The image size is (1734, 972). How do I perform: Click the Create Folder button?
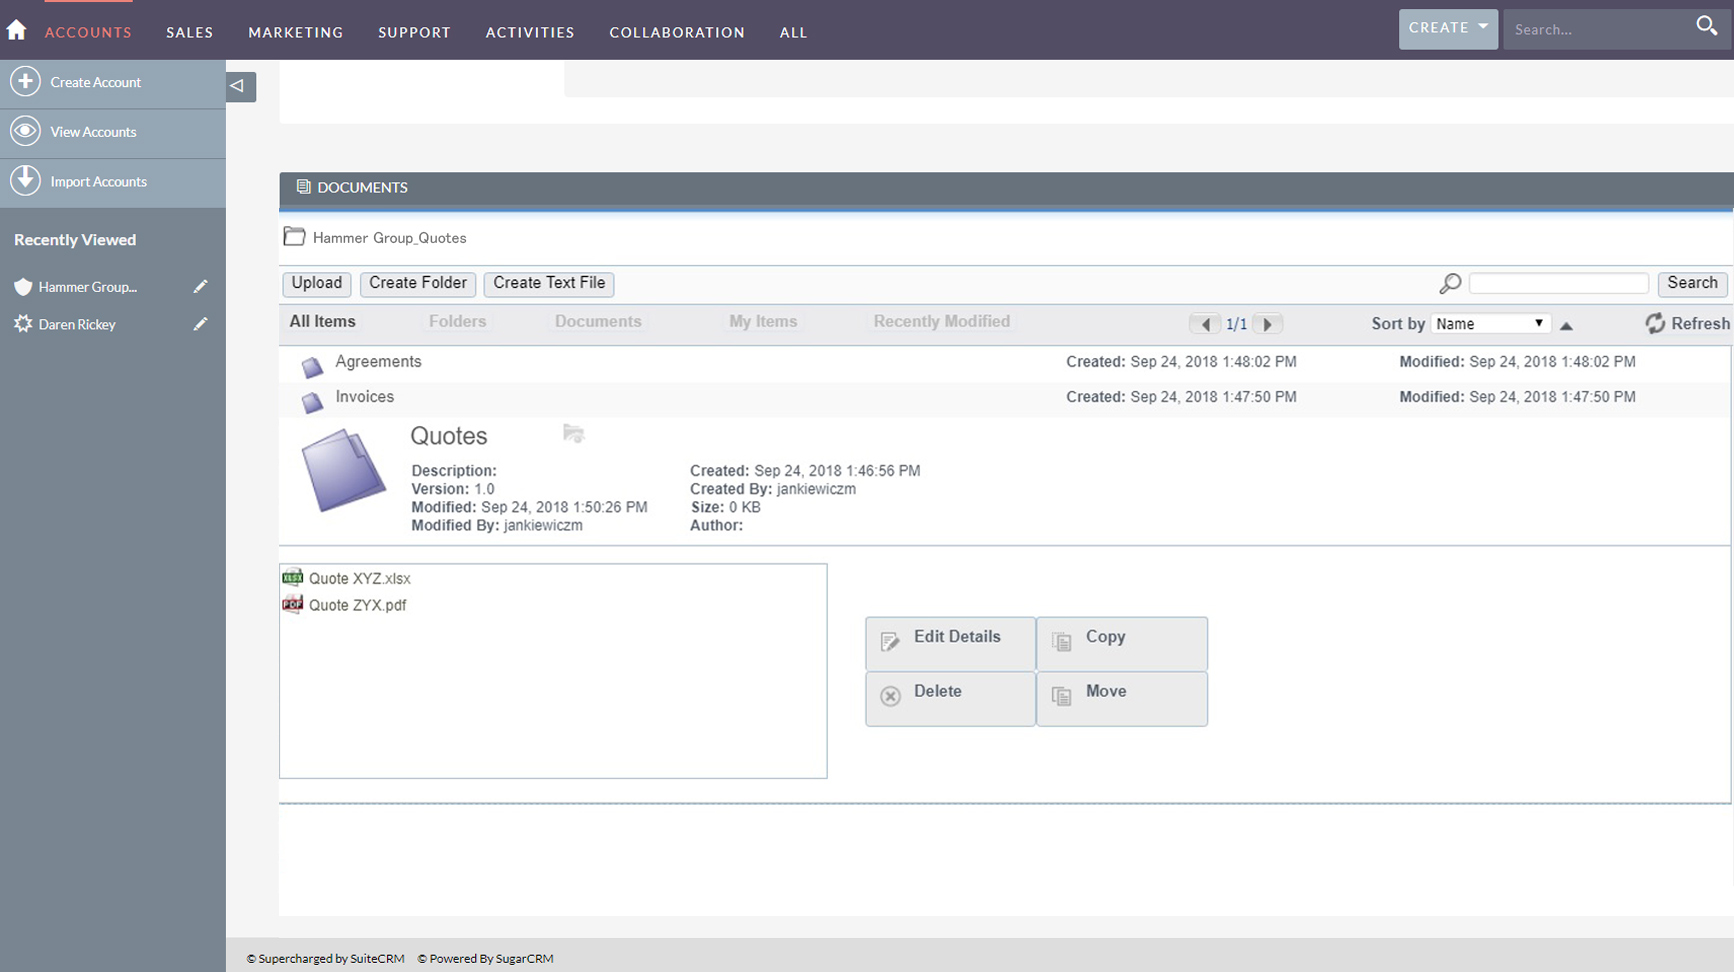coord(418,283)
